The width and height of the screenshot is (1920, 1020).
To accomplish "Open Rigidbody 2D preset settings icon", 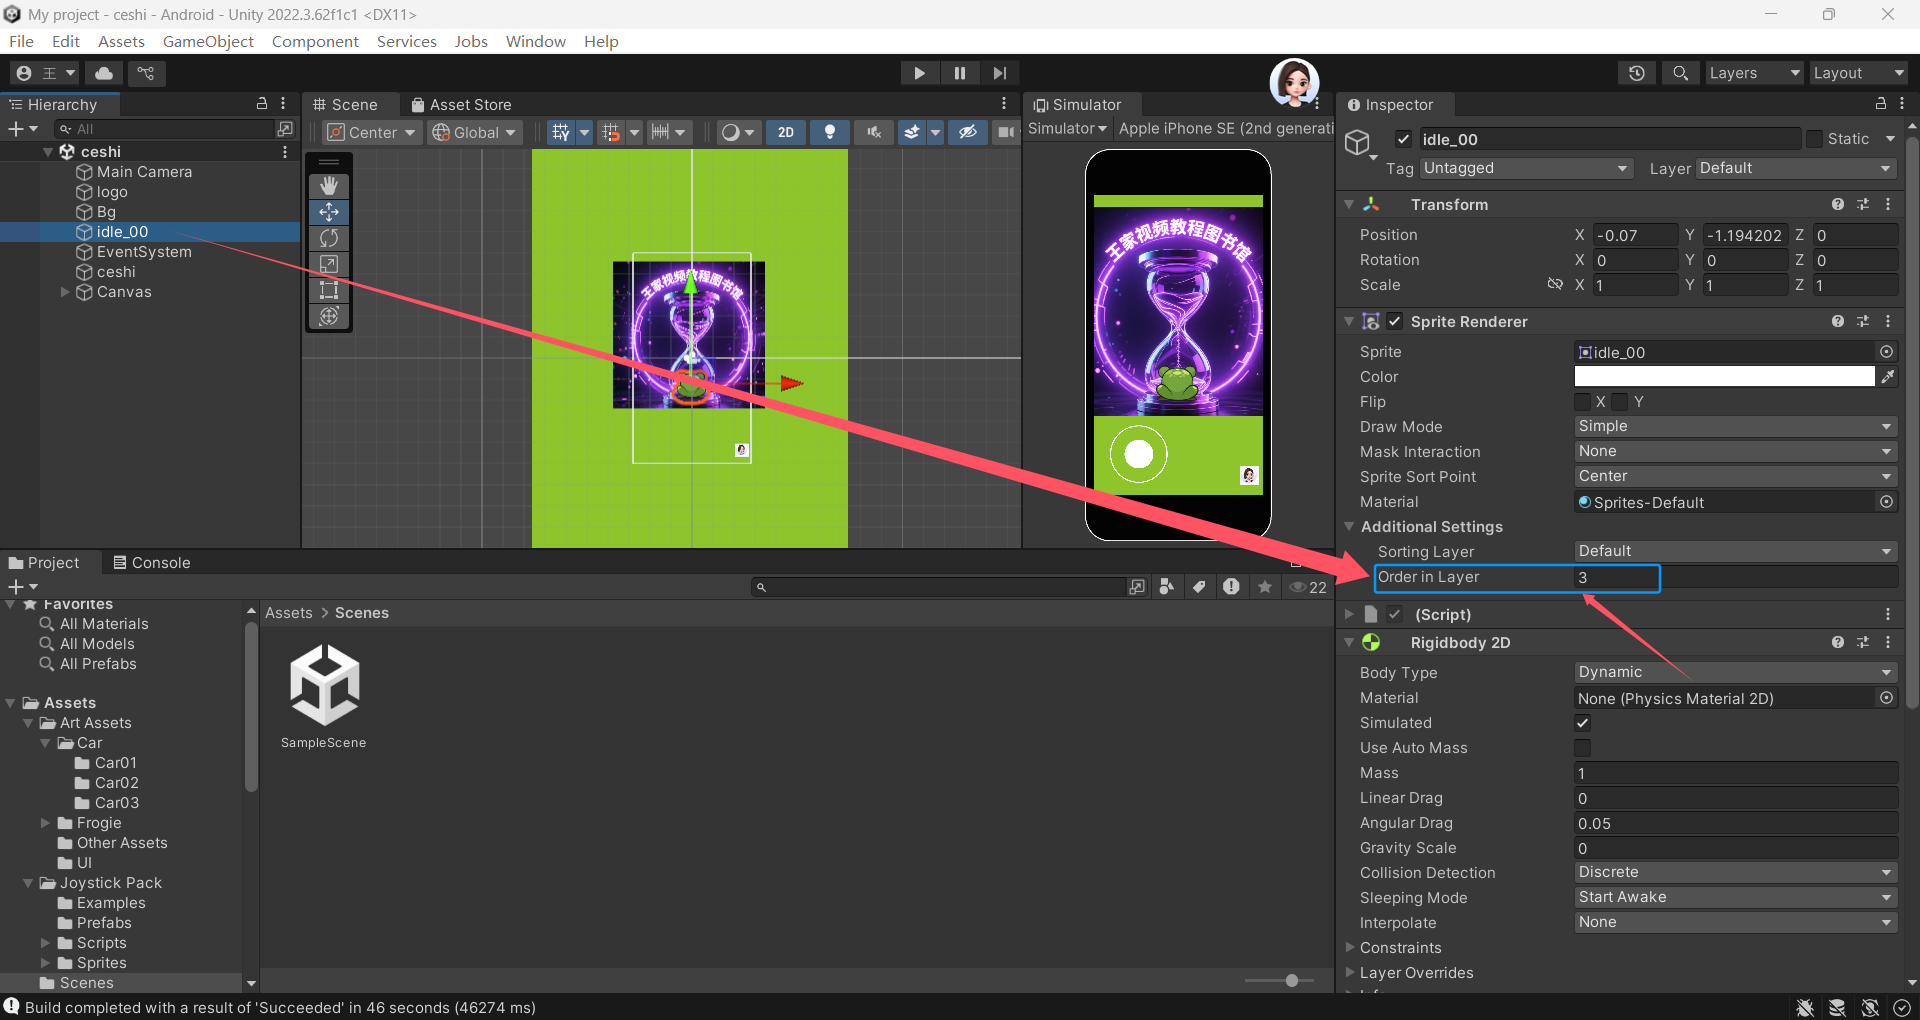I will point(1863,642).
